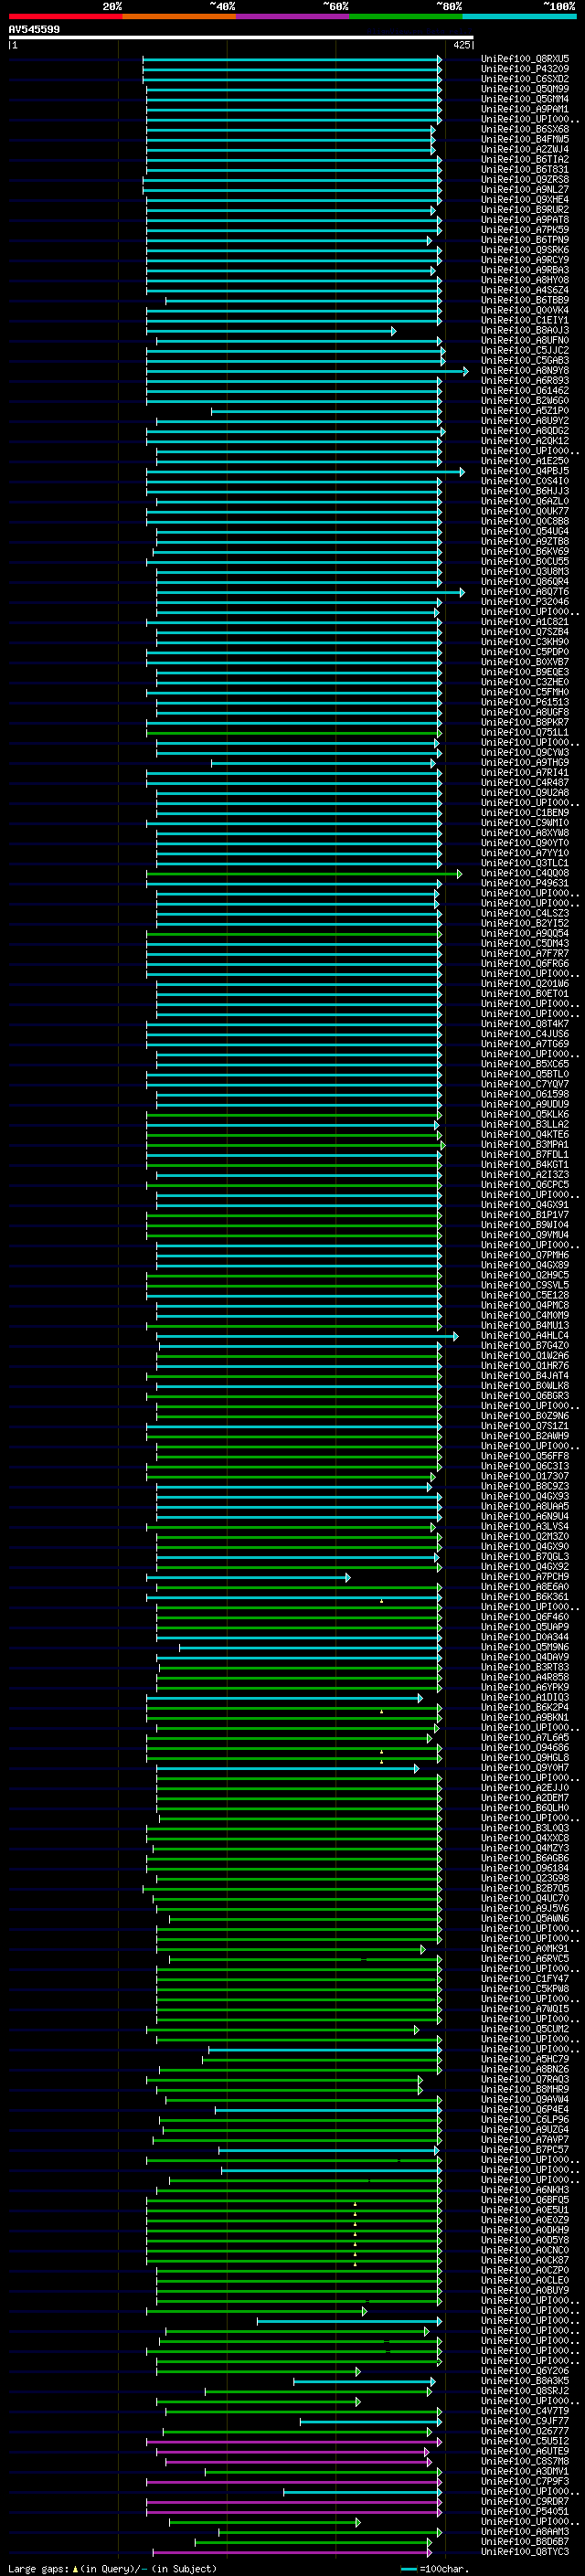This screenshot has height=2576, width=585.
Task: Select hit label UniRef100_C5JJC2
Action: pyautogui.click(x=525, y=350)
